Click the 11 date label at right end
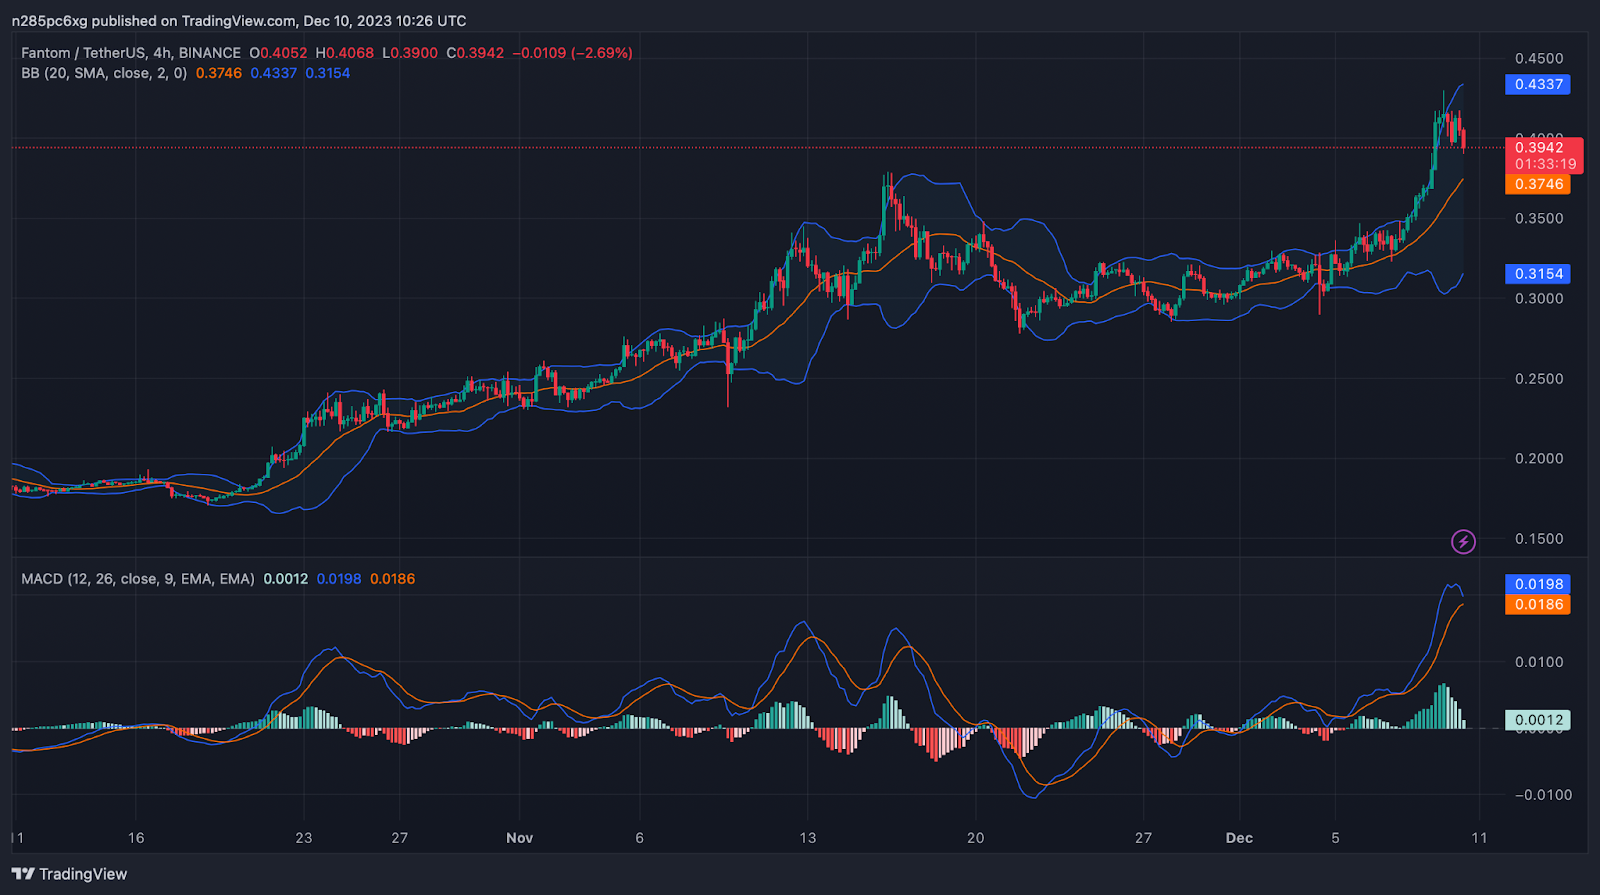 click(x=1479, y=838)
